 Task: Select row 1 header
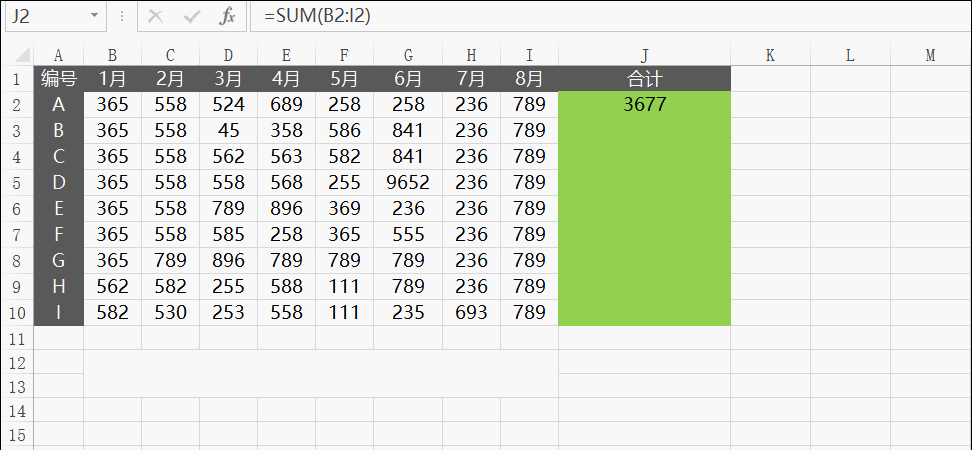[x=17, y=79]
